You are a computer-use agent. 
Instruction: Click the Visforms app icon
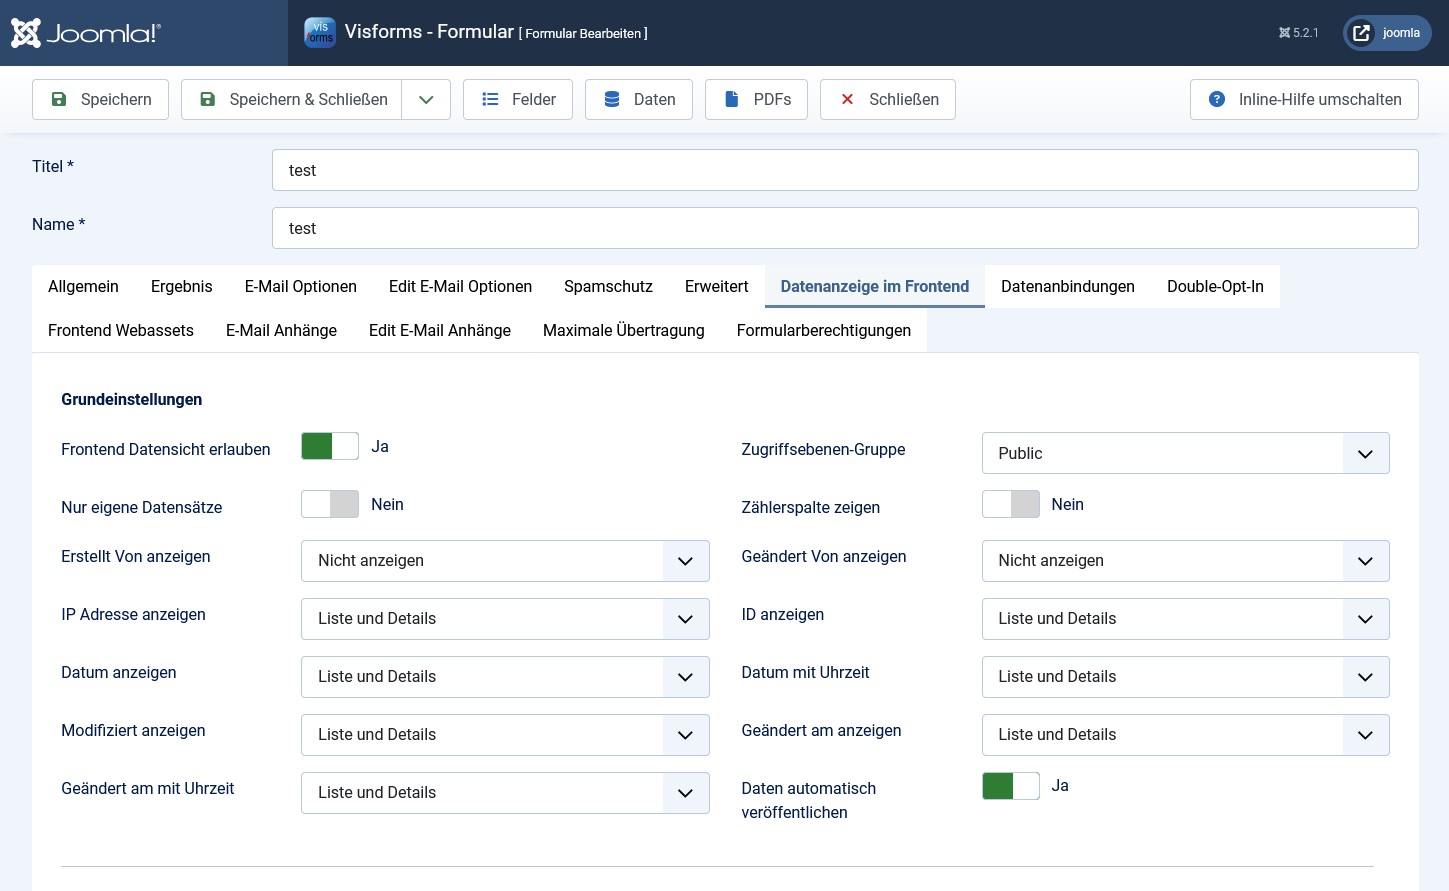[320, 32]
